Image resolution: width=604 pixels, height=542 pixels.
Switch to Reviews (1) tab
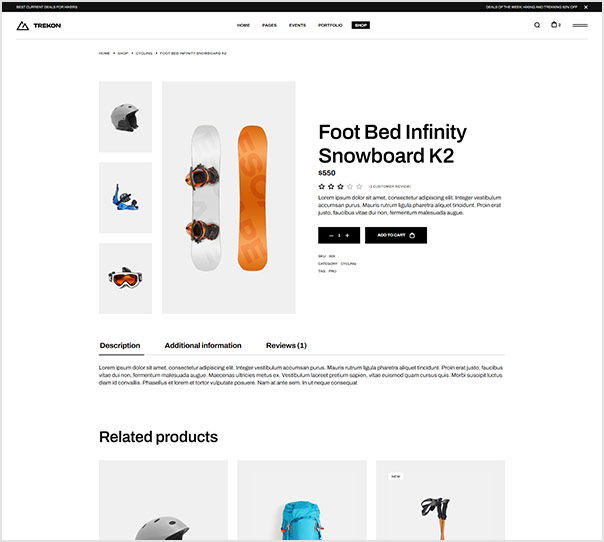[286, 345]
